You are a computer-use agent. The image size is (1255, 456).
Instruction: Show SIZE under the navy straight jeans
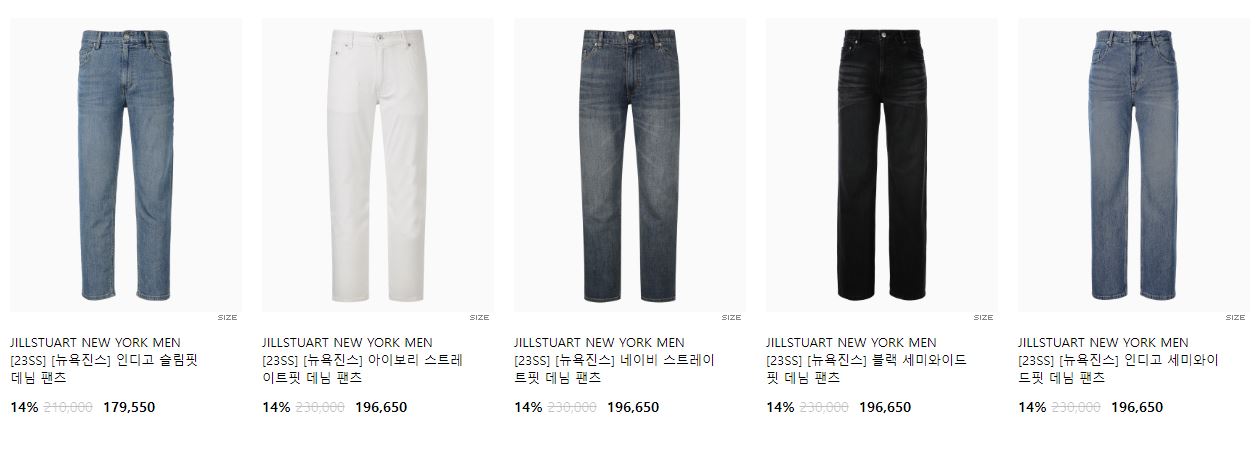coord(731,318)
